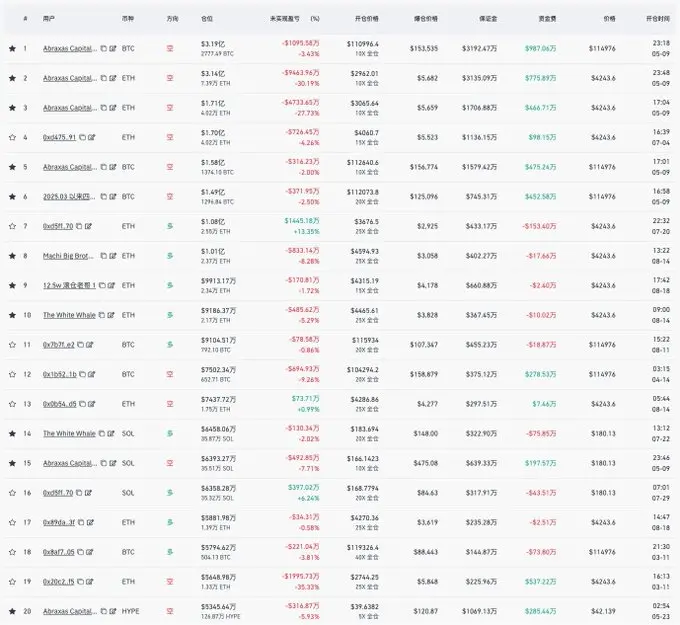Viewport: 680px width, 625px height.
Task: Unstar row 1 Abraxas Capital BTC position
Action: click(x=12, y=49)
